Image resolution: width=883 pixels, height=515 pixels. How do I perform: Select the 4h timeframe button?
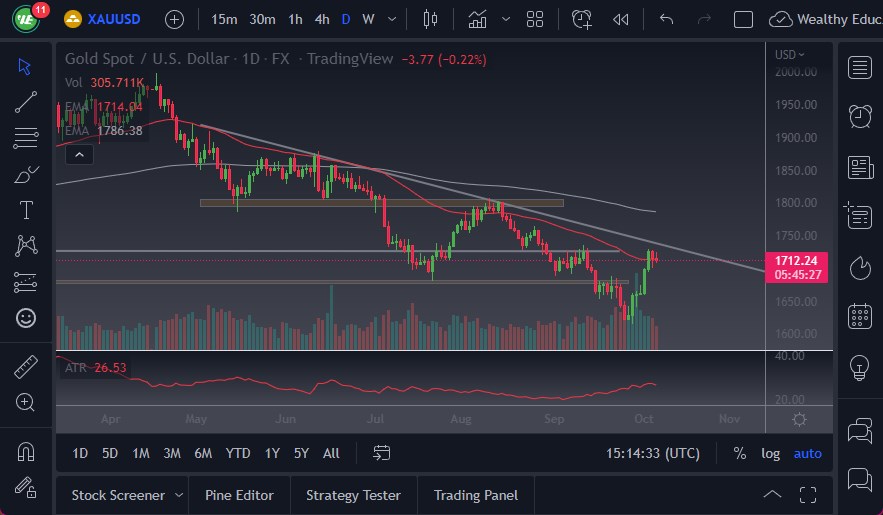(x=321, y=19)
